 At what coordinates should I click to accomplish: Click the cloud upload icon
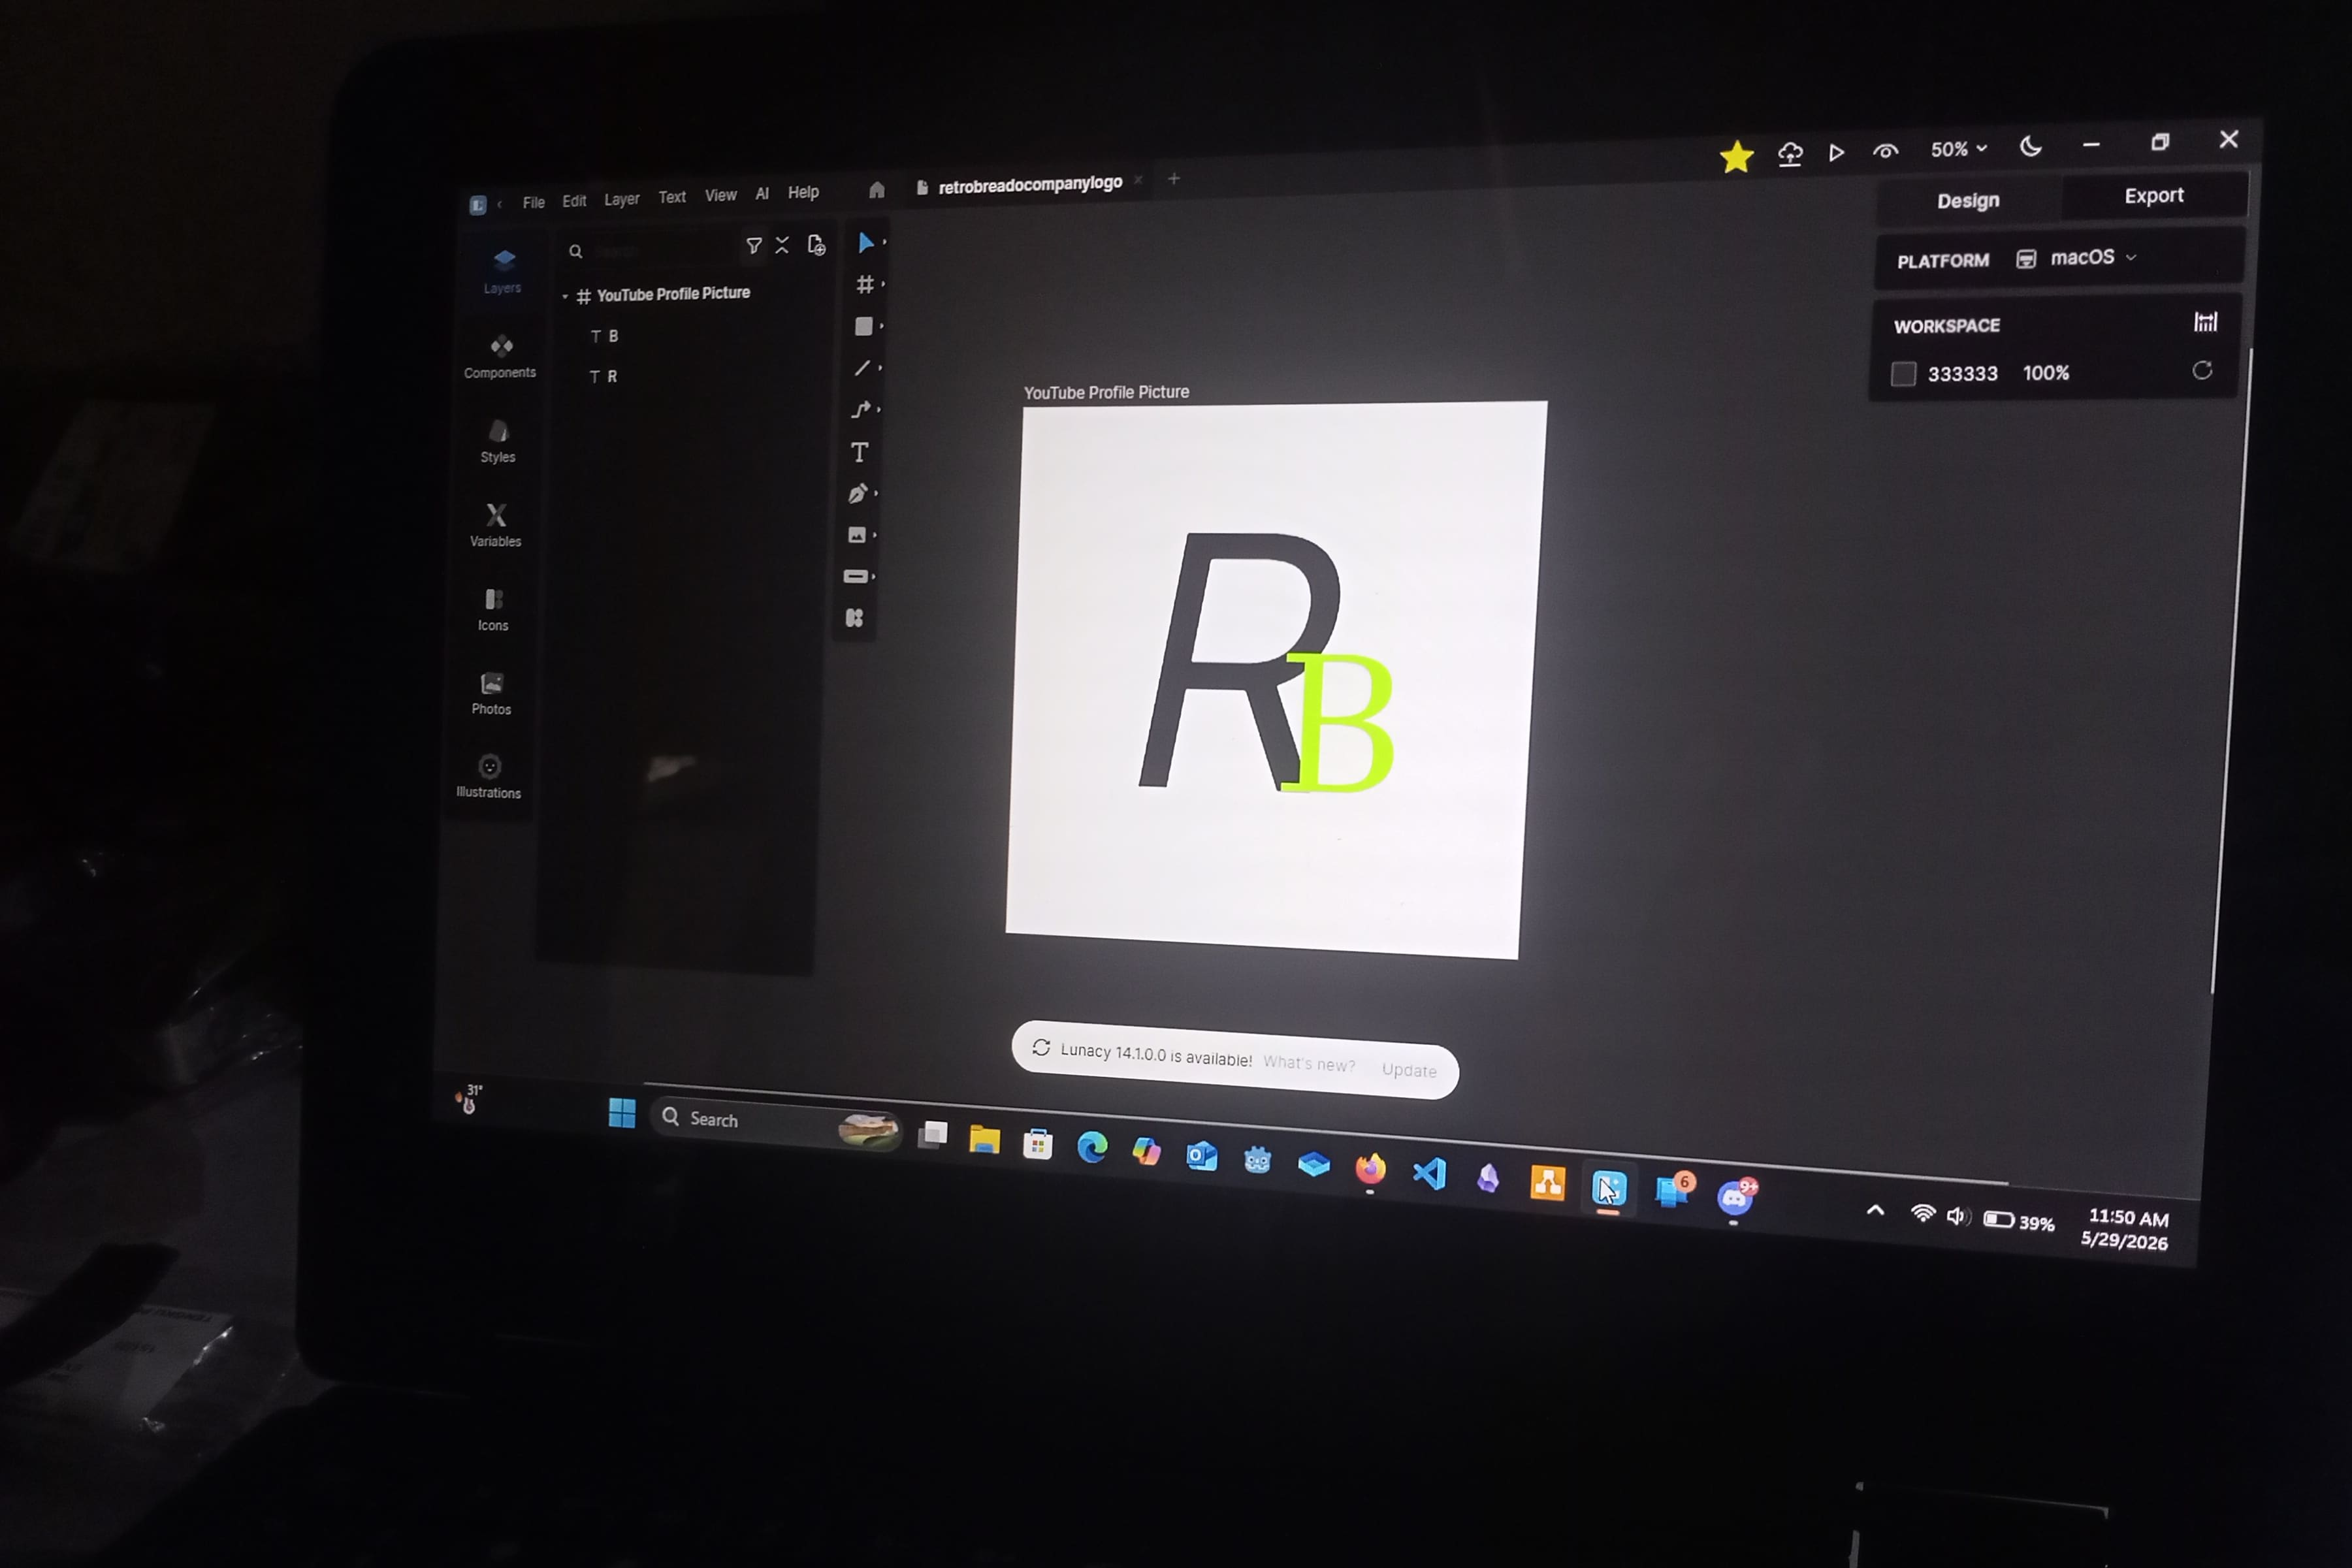[1790, 154]
